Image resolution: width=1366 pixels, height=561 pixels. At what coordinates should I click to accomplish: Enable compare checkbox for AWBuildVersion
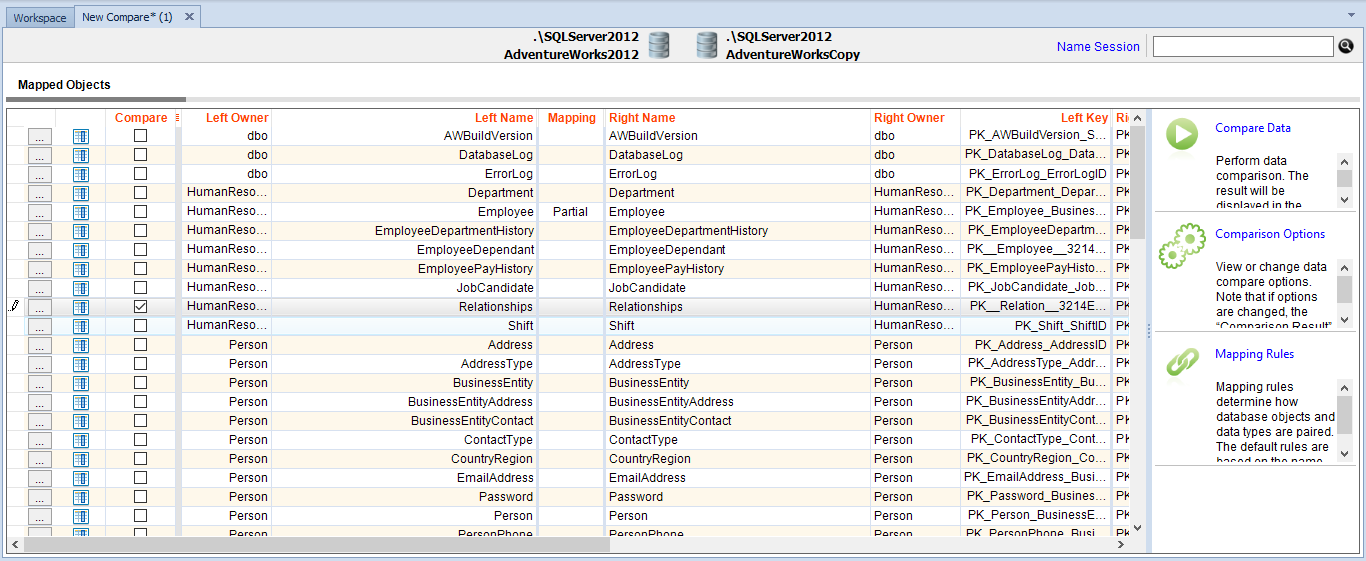pos(140,135)
